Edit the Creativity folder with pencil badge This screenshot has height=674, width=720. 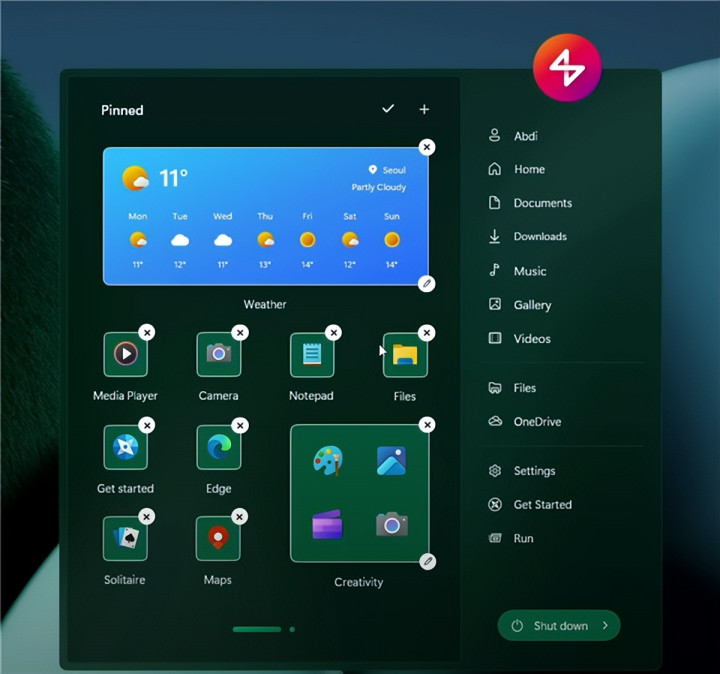click(428, 561)
